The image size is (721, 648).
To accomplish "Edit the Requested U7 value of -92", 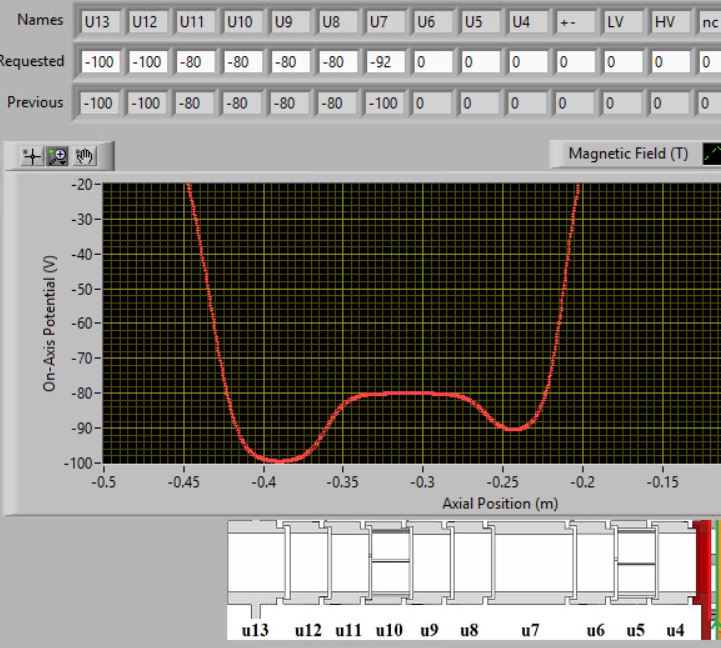I will [x=386, y=62].
